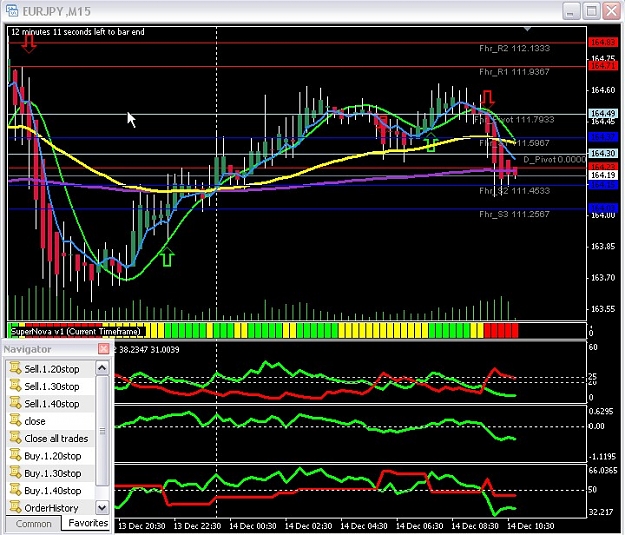Click the 164.30 price tag
Image resolution: width=625 pixels, height=535 pixels.
tap(603, 153)
